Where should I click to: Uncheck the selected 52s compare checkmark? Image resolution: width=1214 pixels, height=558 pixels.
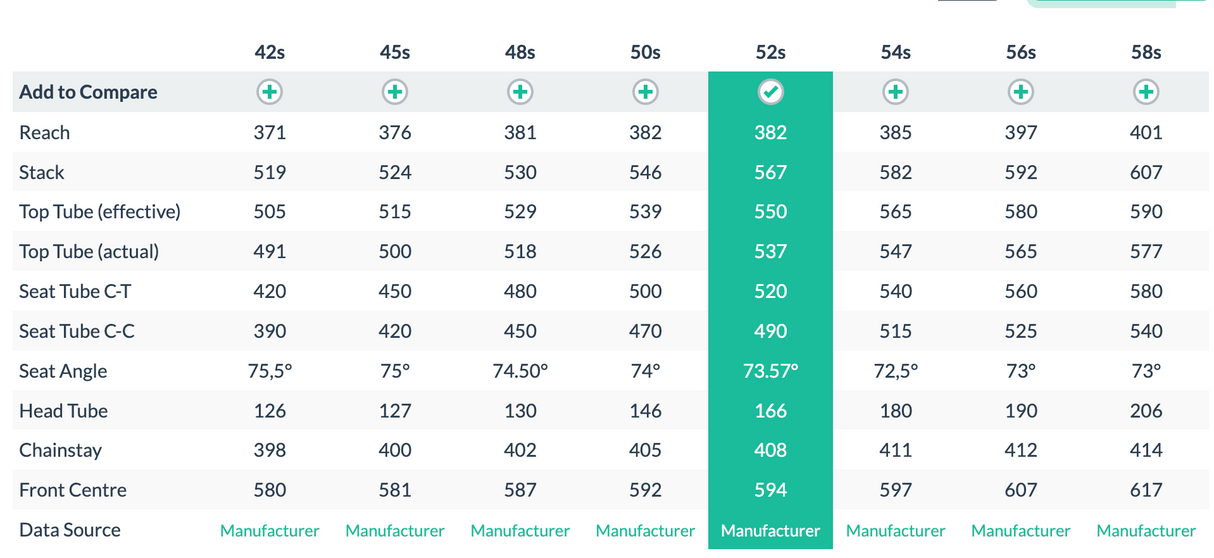click(770, 92)
